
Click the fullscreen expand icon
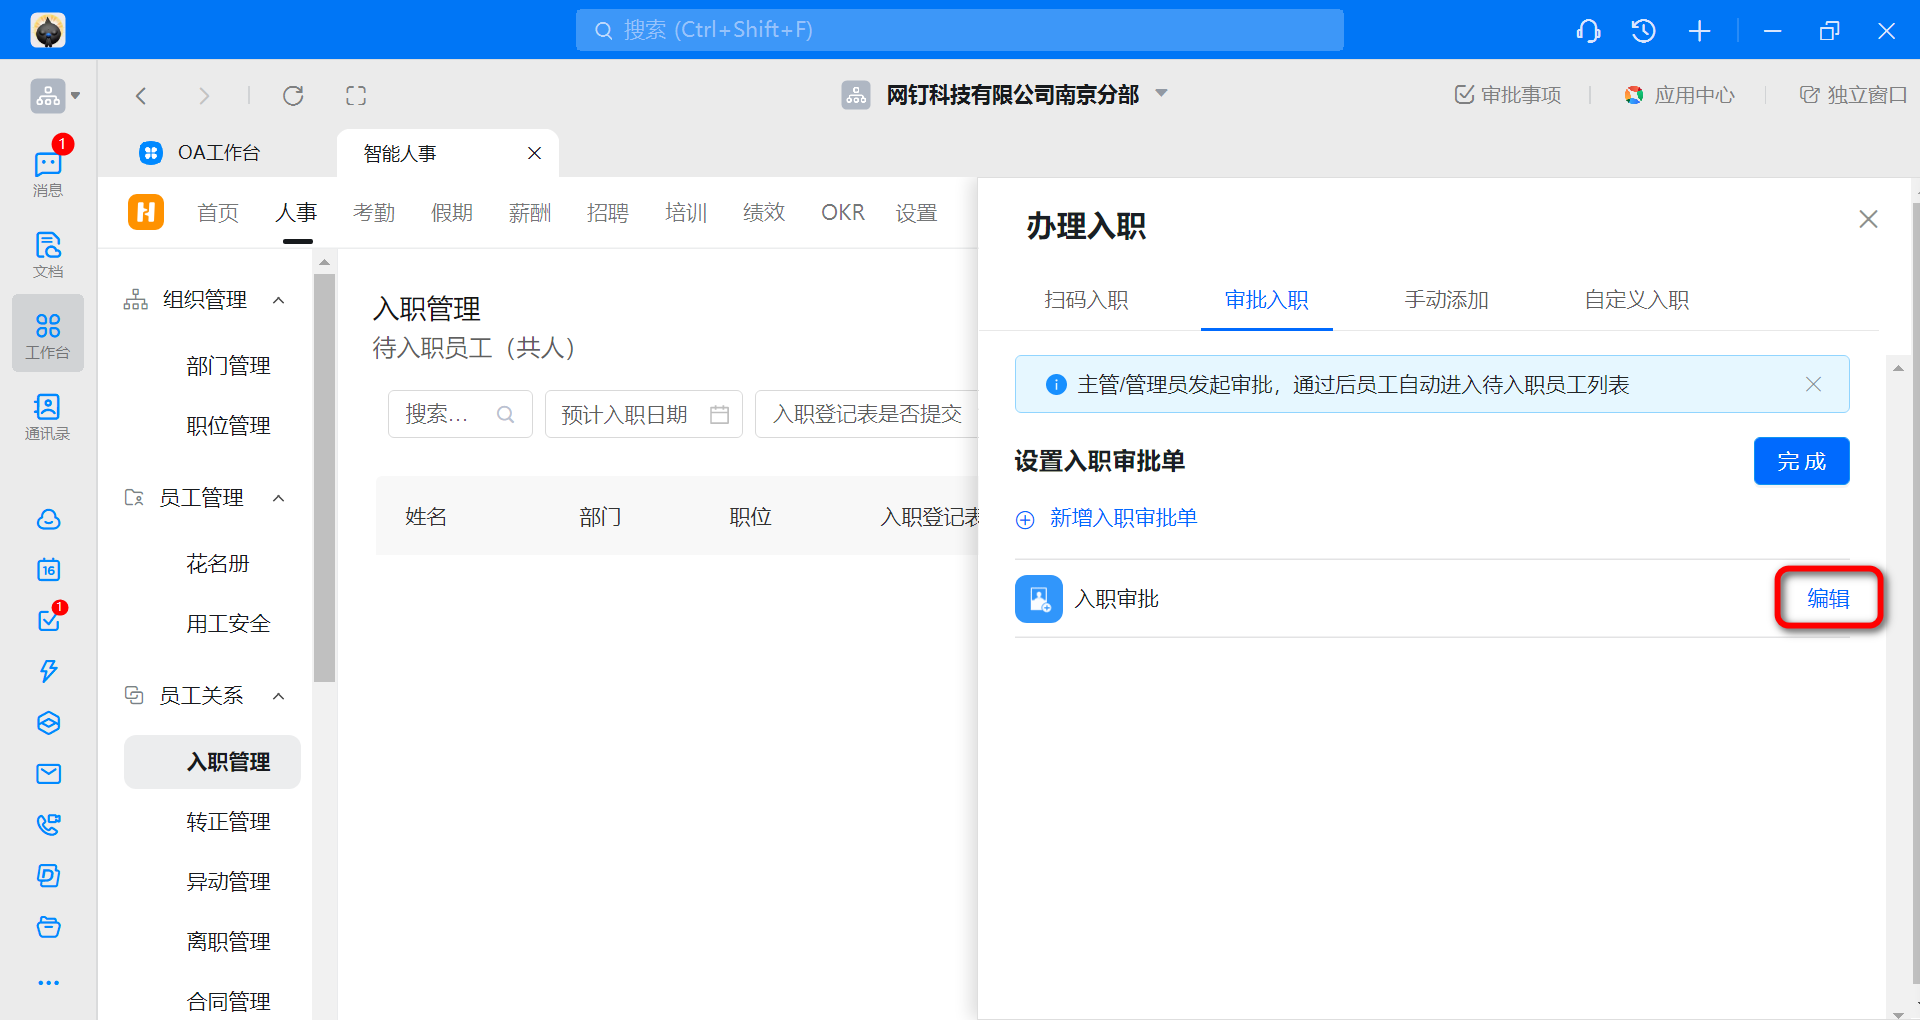(x=356, y=96)
